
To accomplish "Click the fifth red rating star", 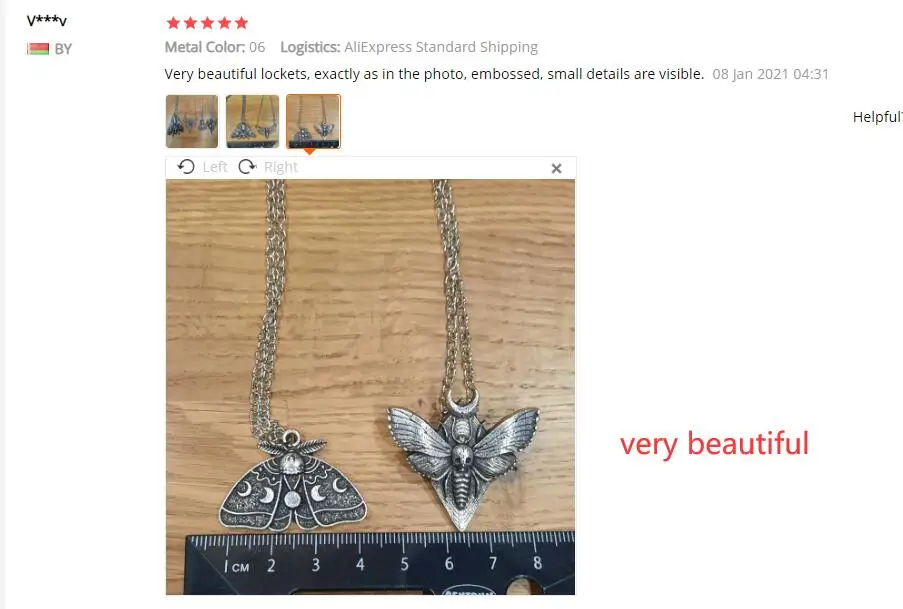I will 241,23.
